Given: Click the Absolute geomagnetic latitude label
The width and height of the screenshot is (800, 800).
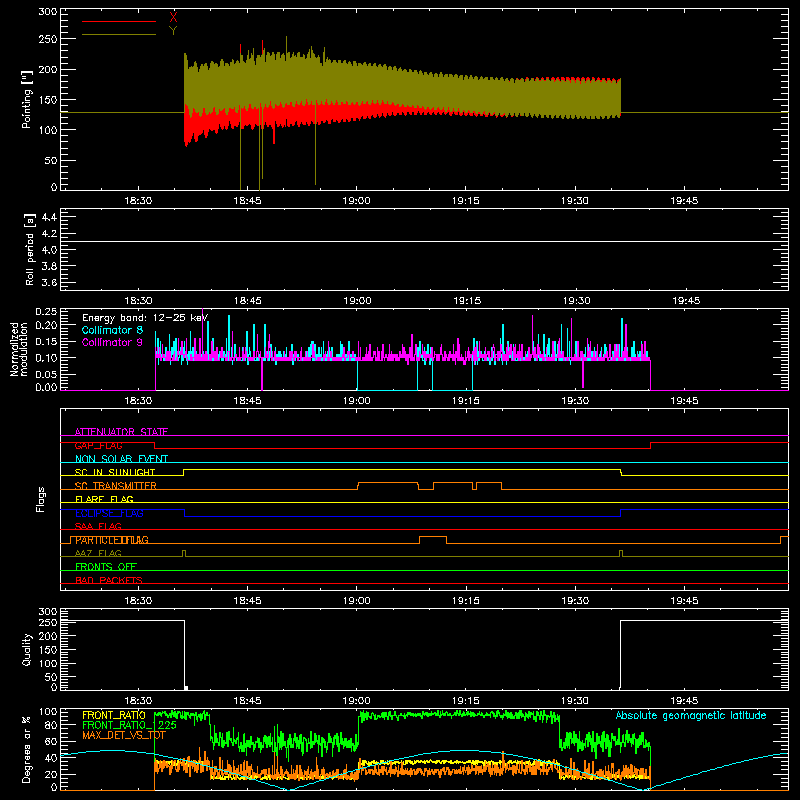Looking at the screenshot, I should (691, 715).
